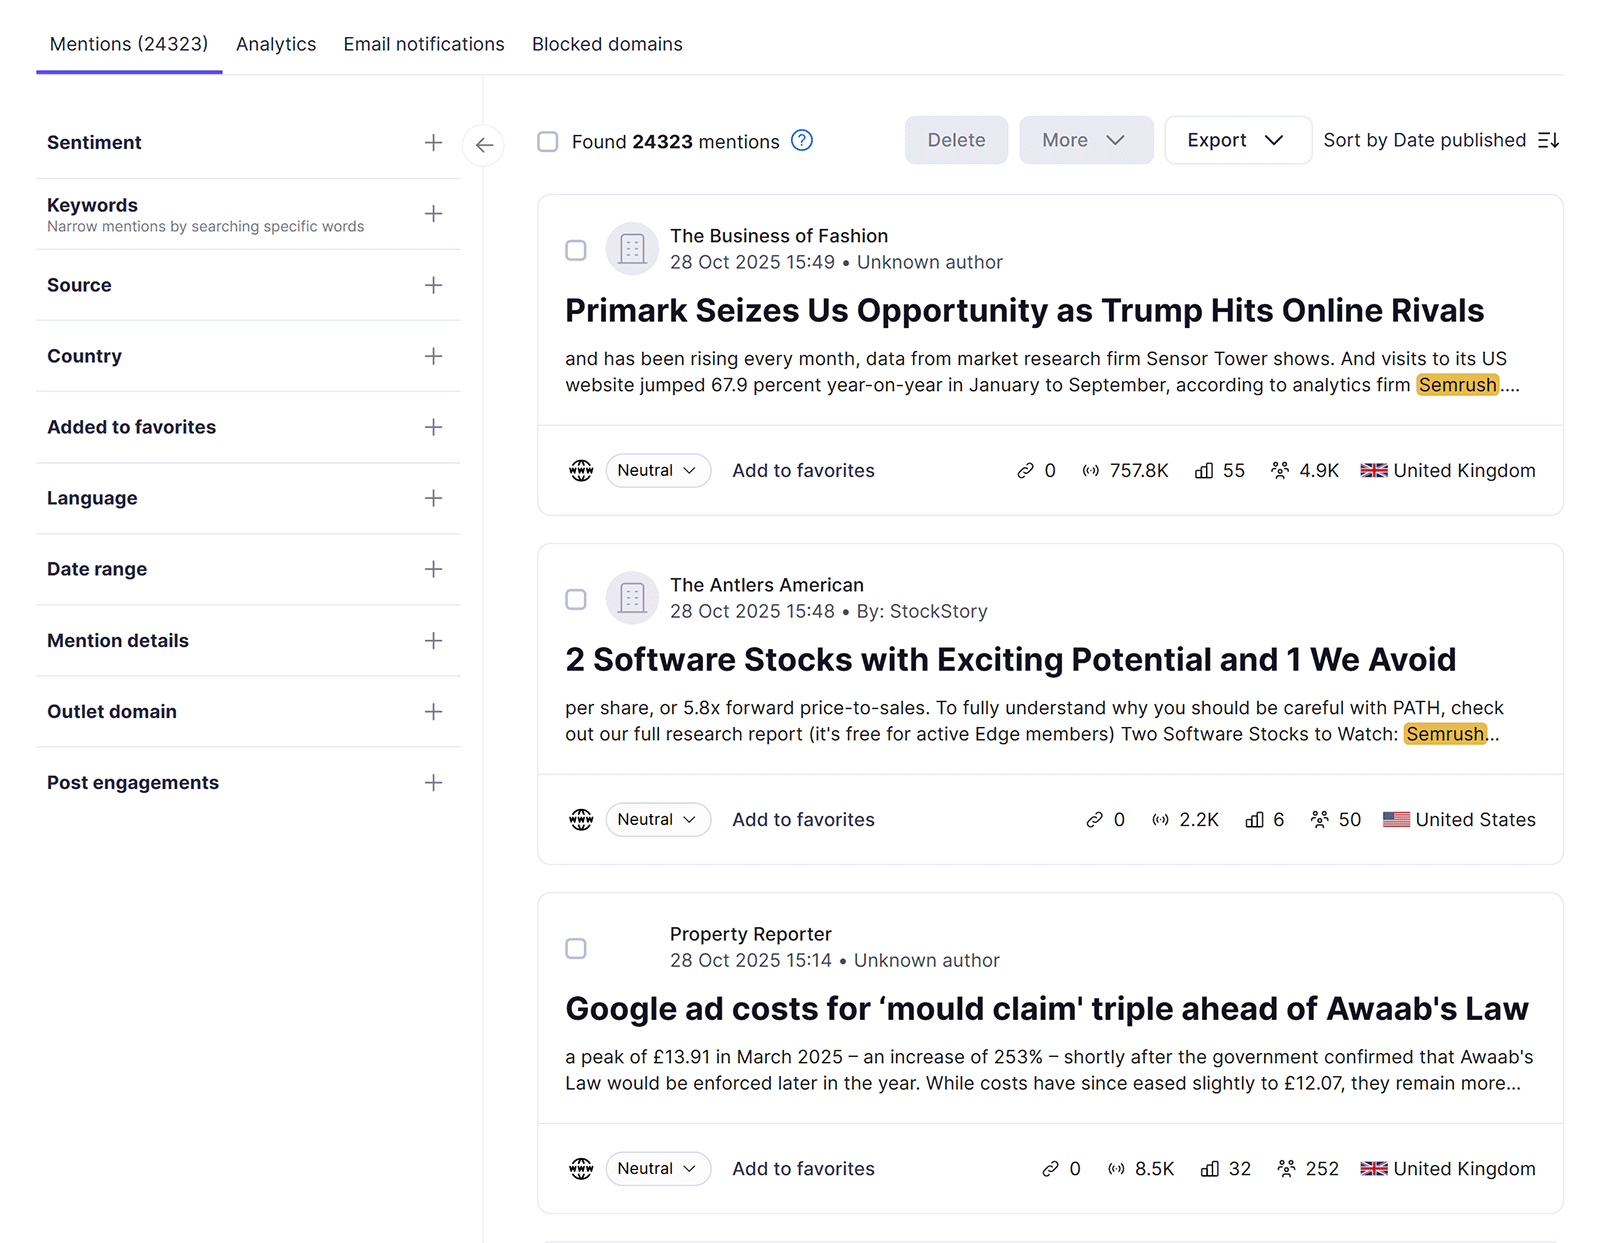Click the traffic chart icon on the Antlers American mention
1600x1243 pixels.
[1256, 819]
